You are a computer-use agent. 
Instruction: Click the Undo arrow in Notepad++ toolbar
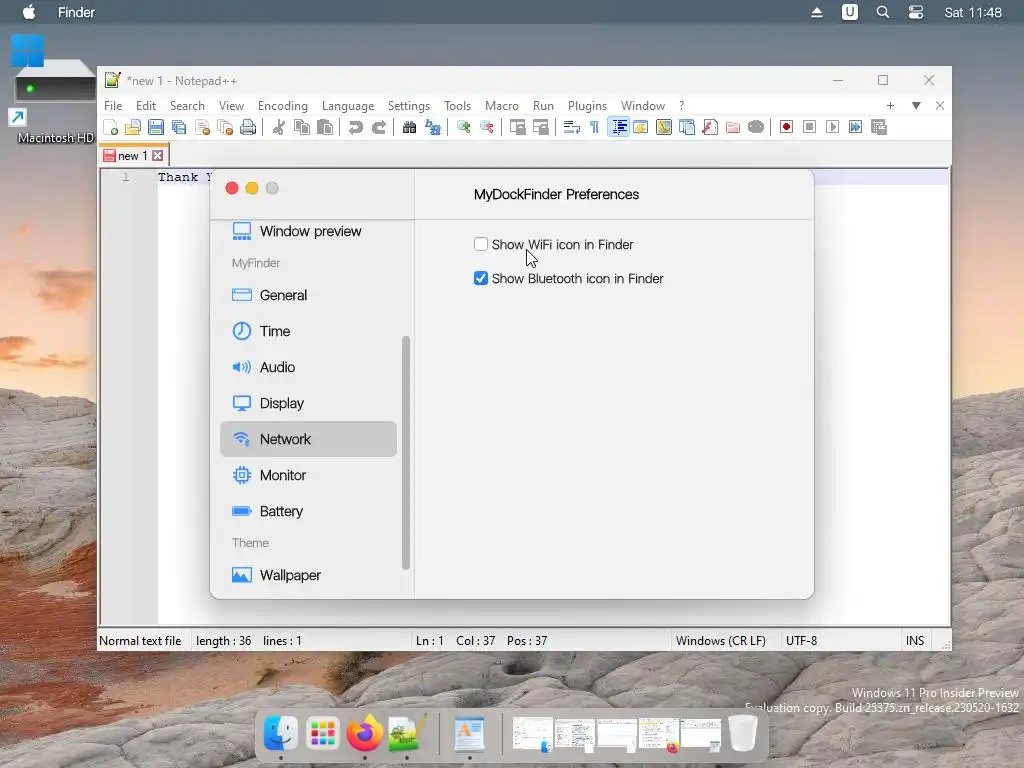pos(356,127)
